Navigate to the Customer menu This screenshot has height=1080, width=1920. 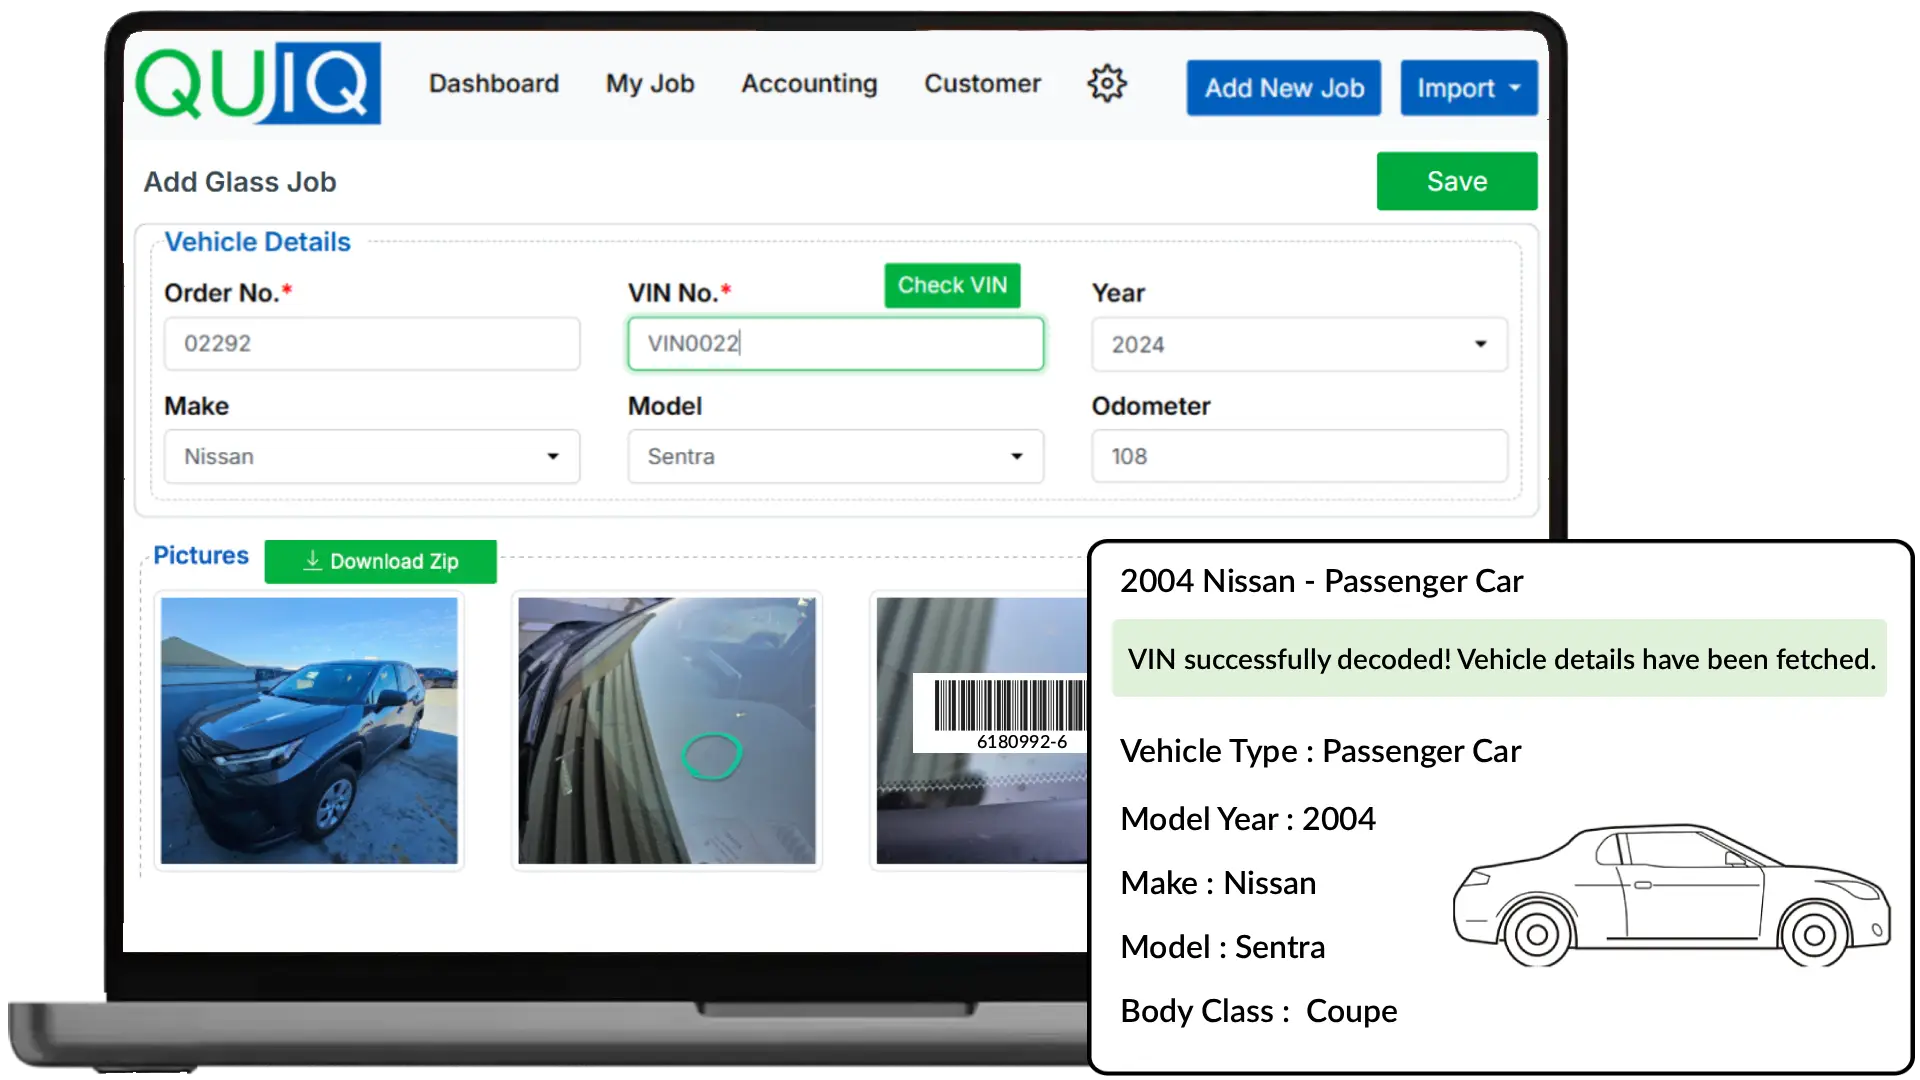click(981, 84)
